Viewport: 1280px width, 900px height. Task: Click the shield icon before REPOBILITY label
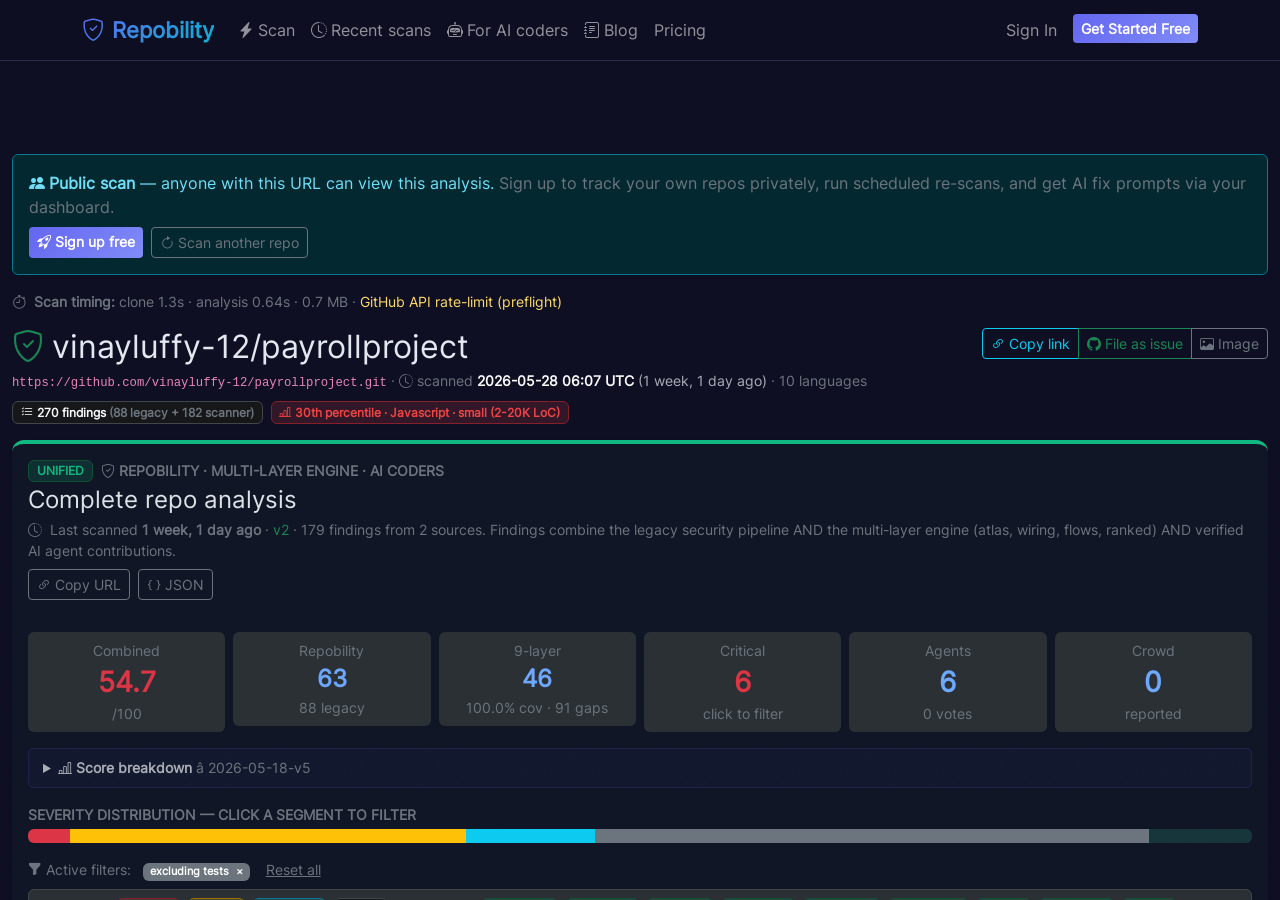108,471
